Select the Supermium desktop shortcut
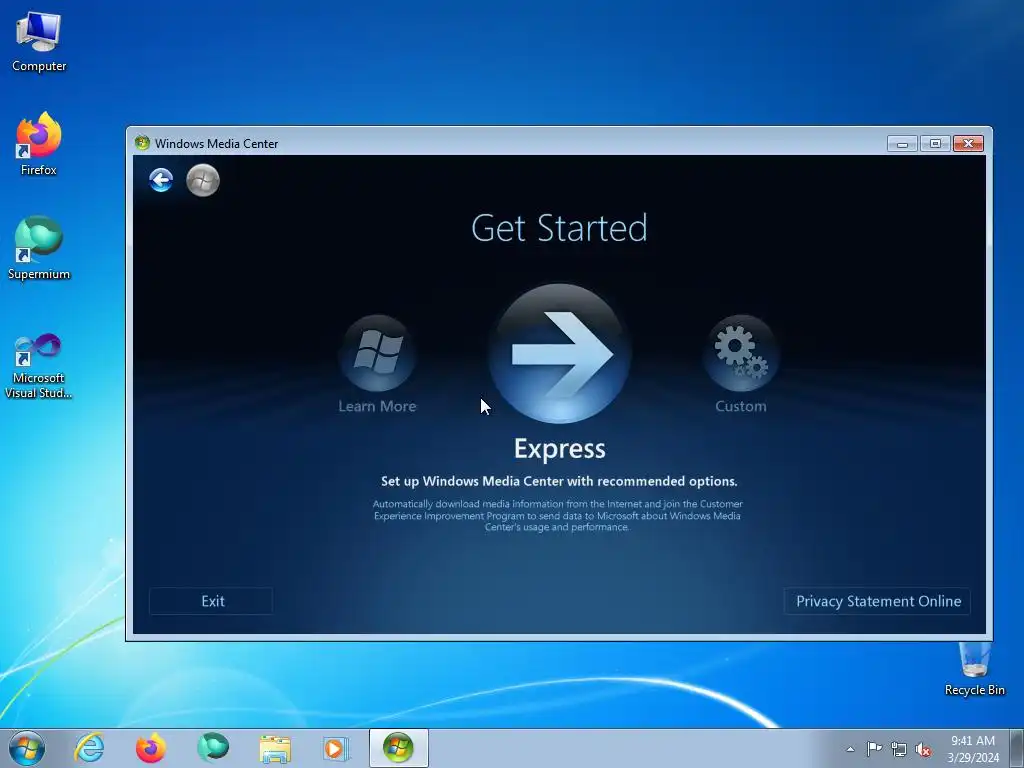The width and height of the screenshot is (1024, 768). click(39, 249)
